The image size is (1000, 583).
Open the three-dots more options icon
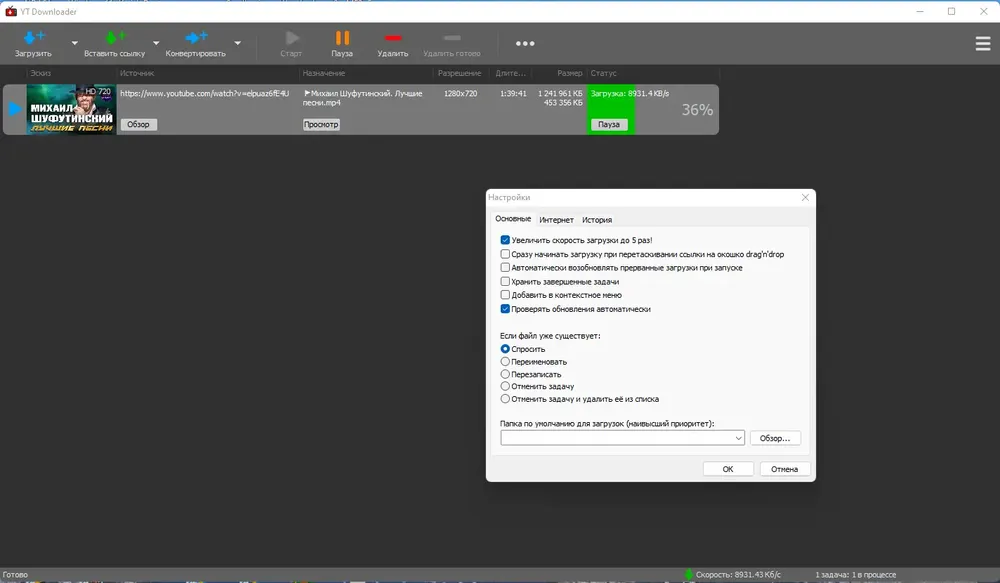pyautogui.click(x=525, y=43)
